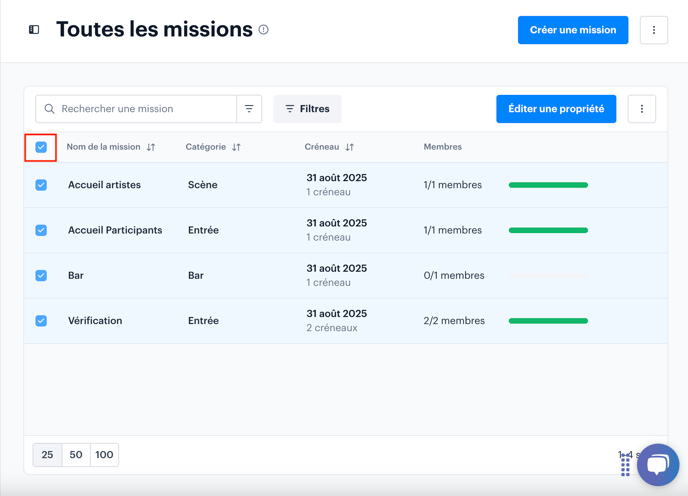Show 25 rows per page
Viewport: 688px width, 496px height.
[x=47, y=455]
